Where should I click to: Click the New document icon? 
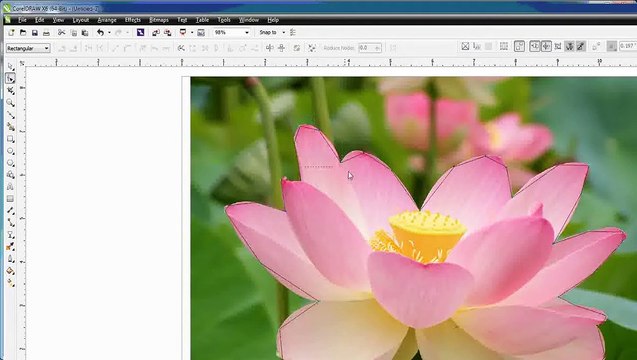(x=11, y=33)
